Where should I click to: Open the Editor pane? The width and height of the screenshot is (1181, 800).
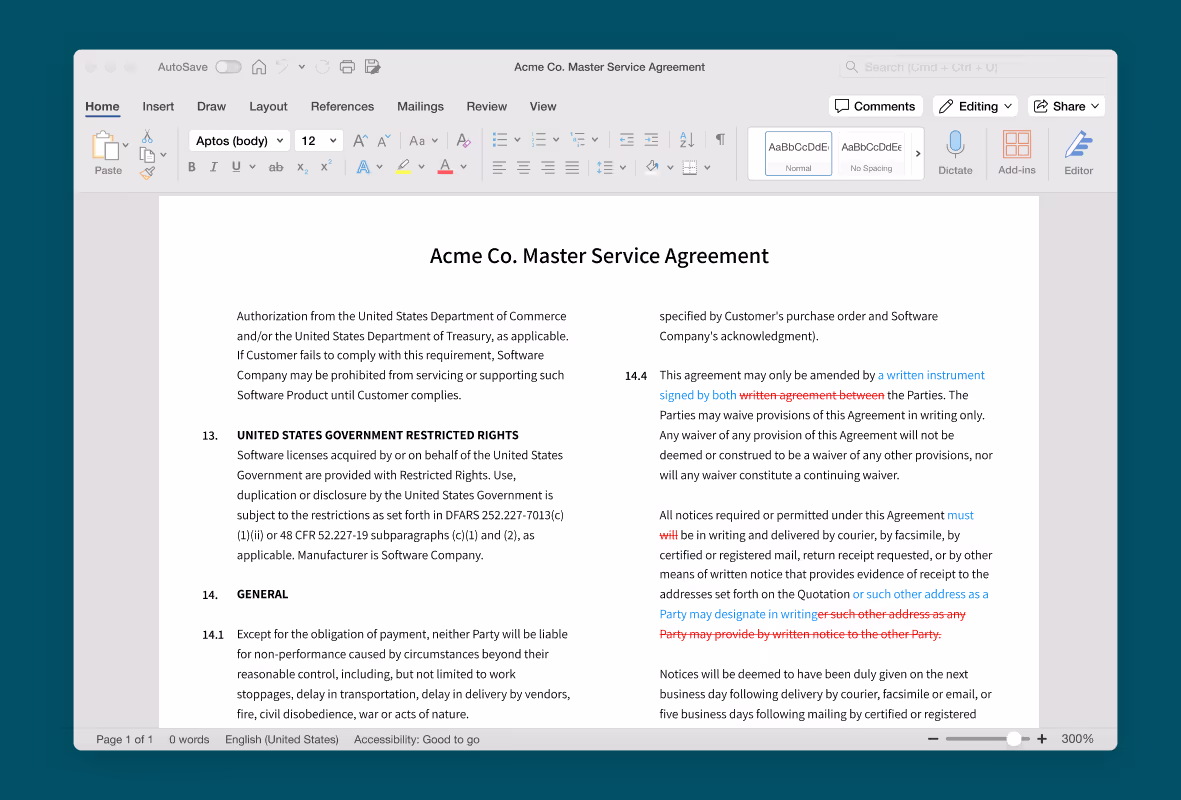click(x=1079, y=153)
